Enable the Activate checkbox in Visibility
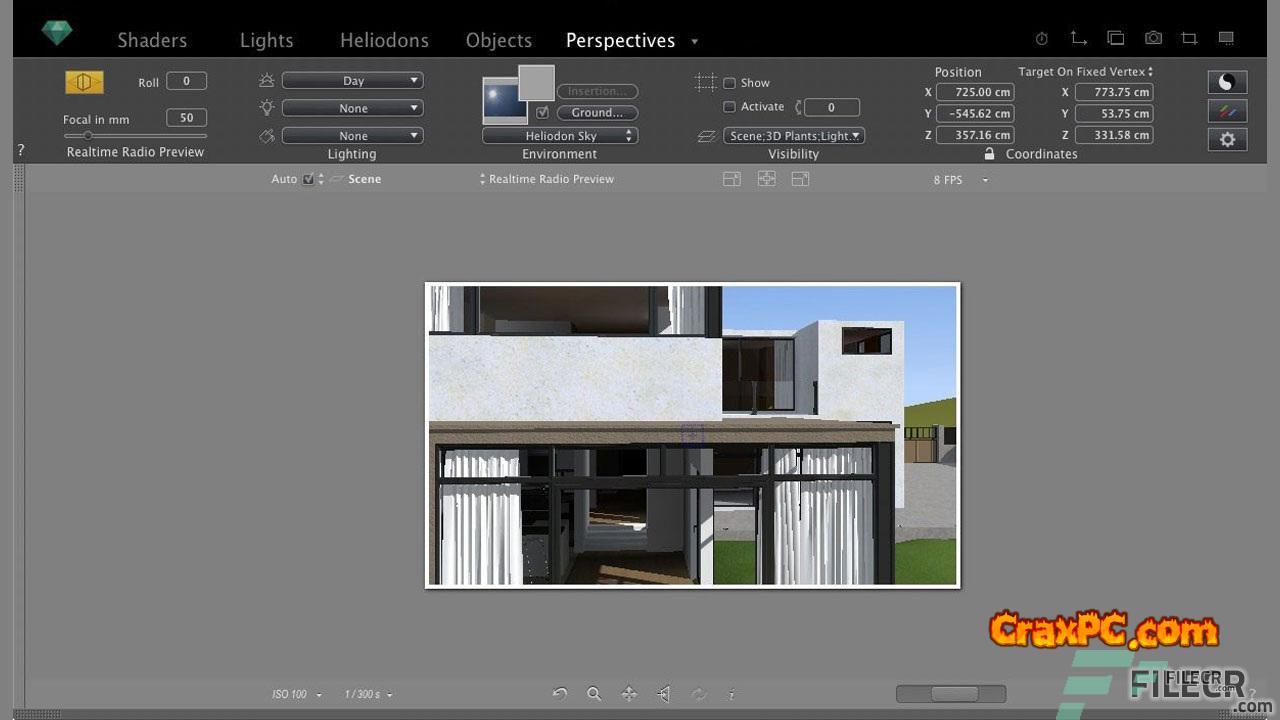Screen dimensions: 1280x720 point(729,107)
